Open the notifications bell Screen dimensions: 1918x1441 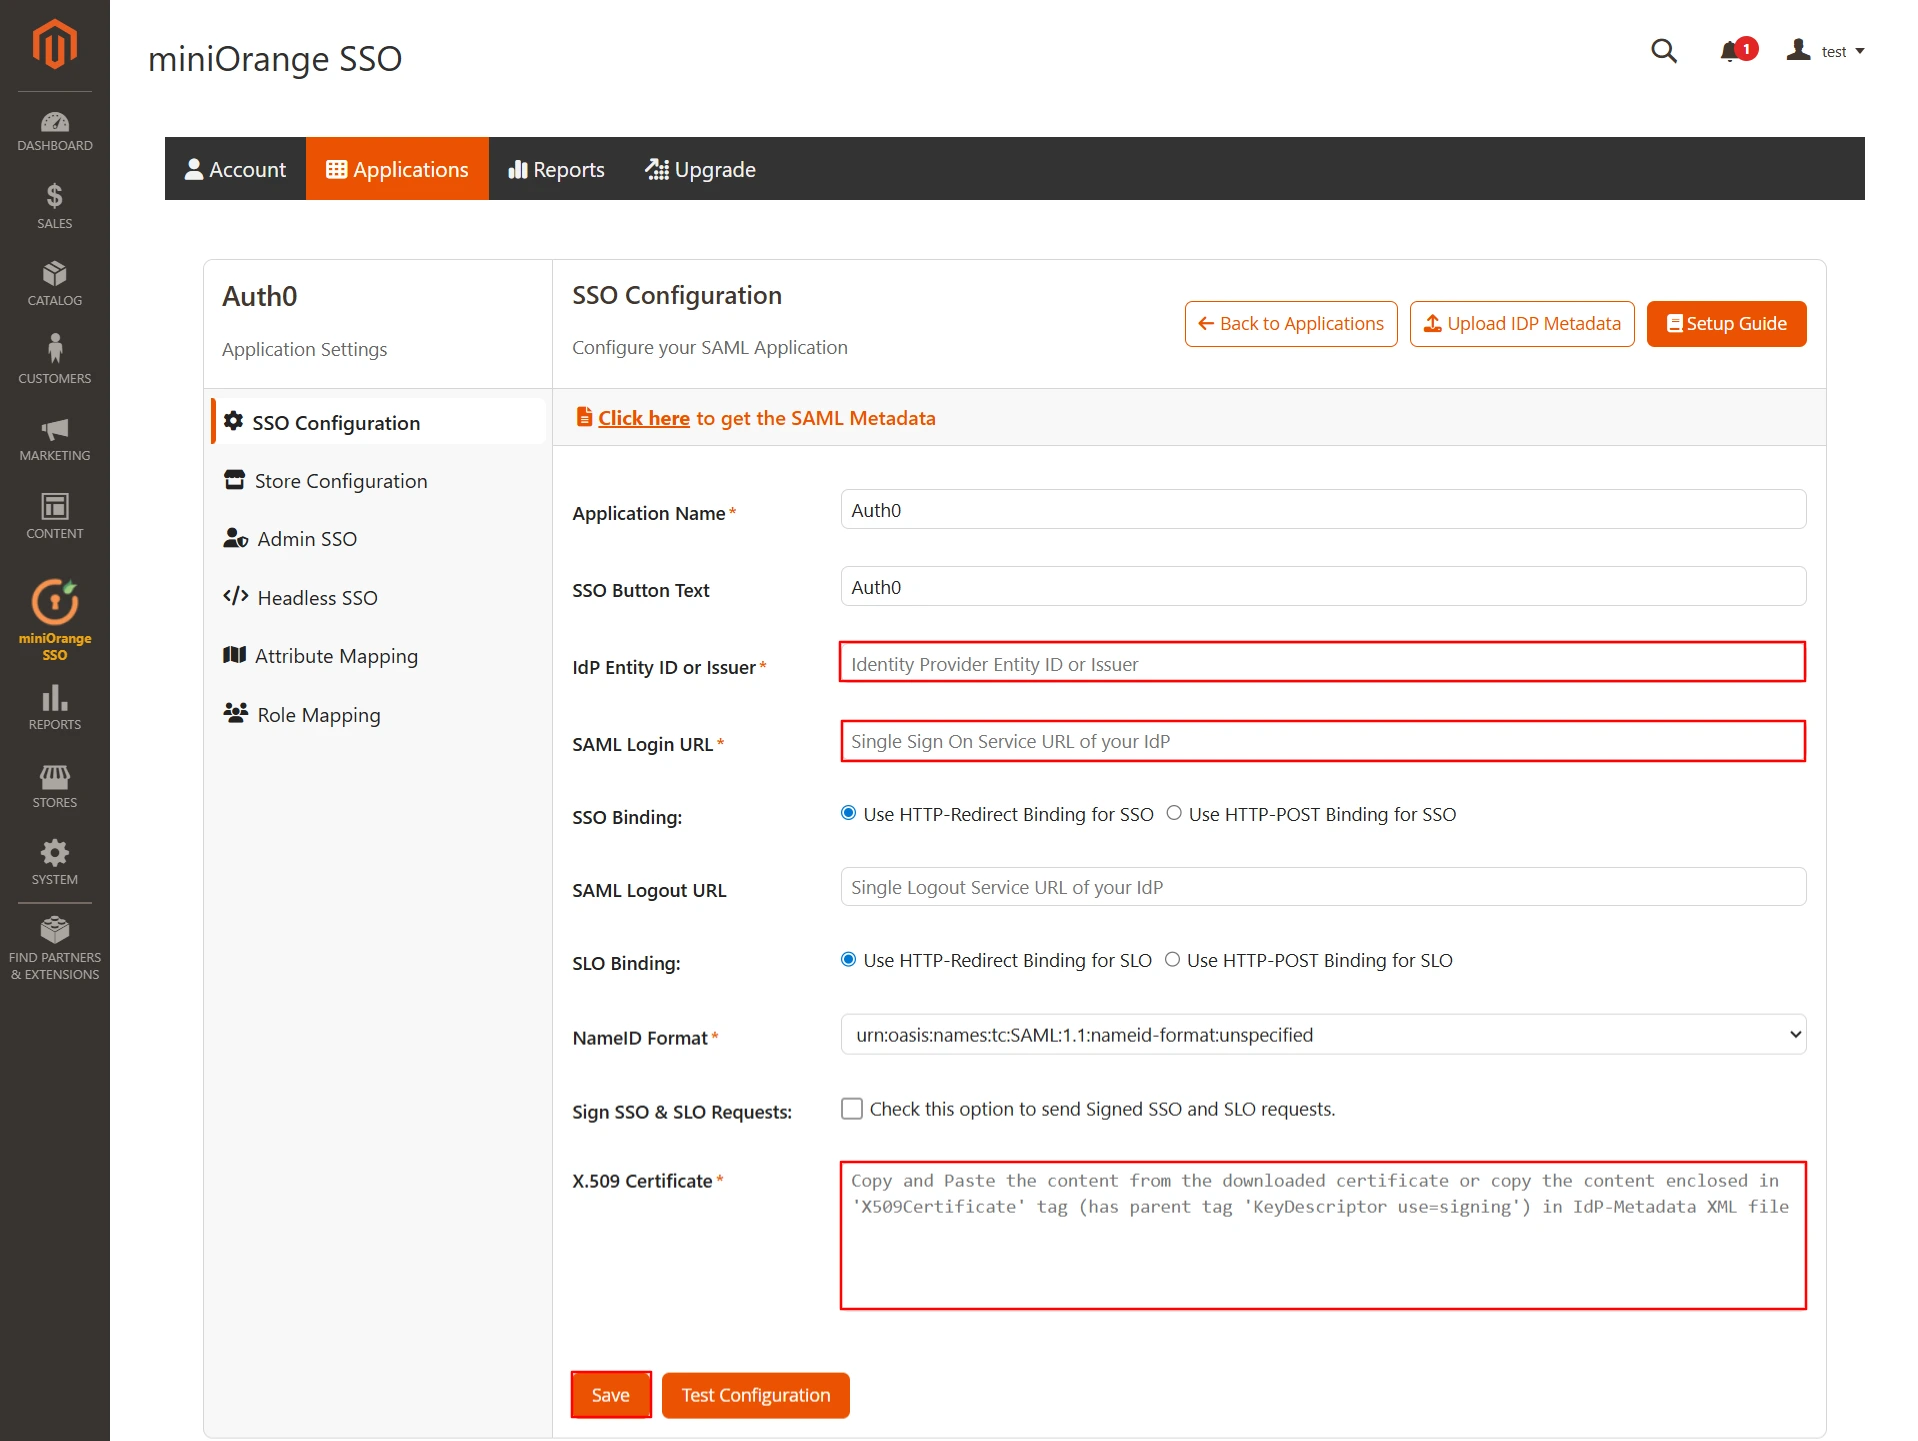pyautogui.click(x=1729, y=50)
